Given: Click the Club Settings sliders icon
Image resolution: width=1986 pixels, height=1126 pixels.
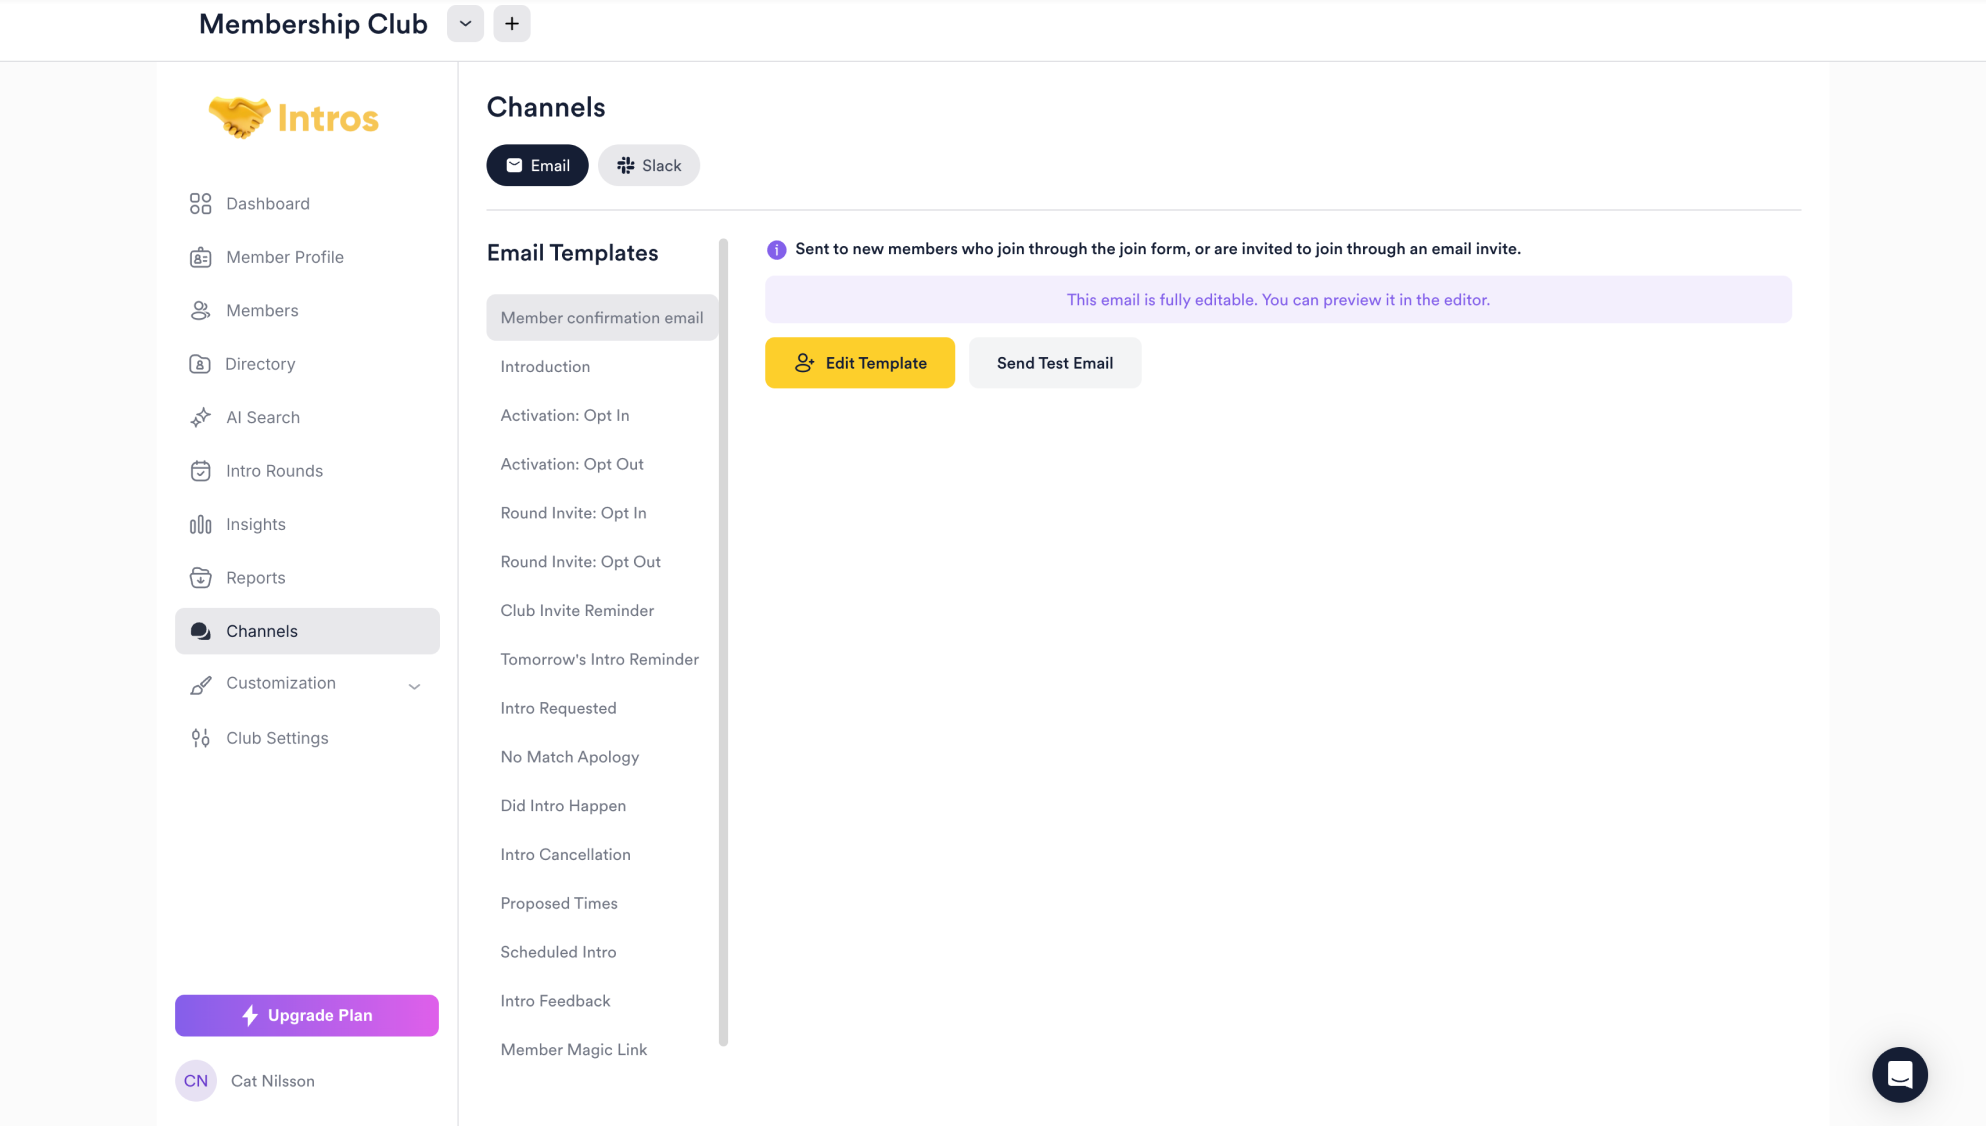Looking at the screenshot, I should tap(200, 738).
